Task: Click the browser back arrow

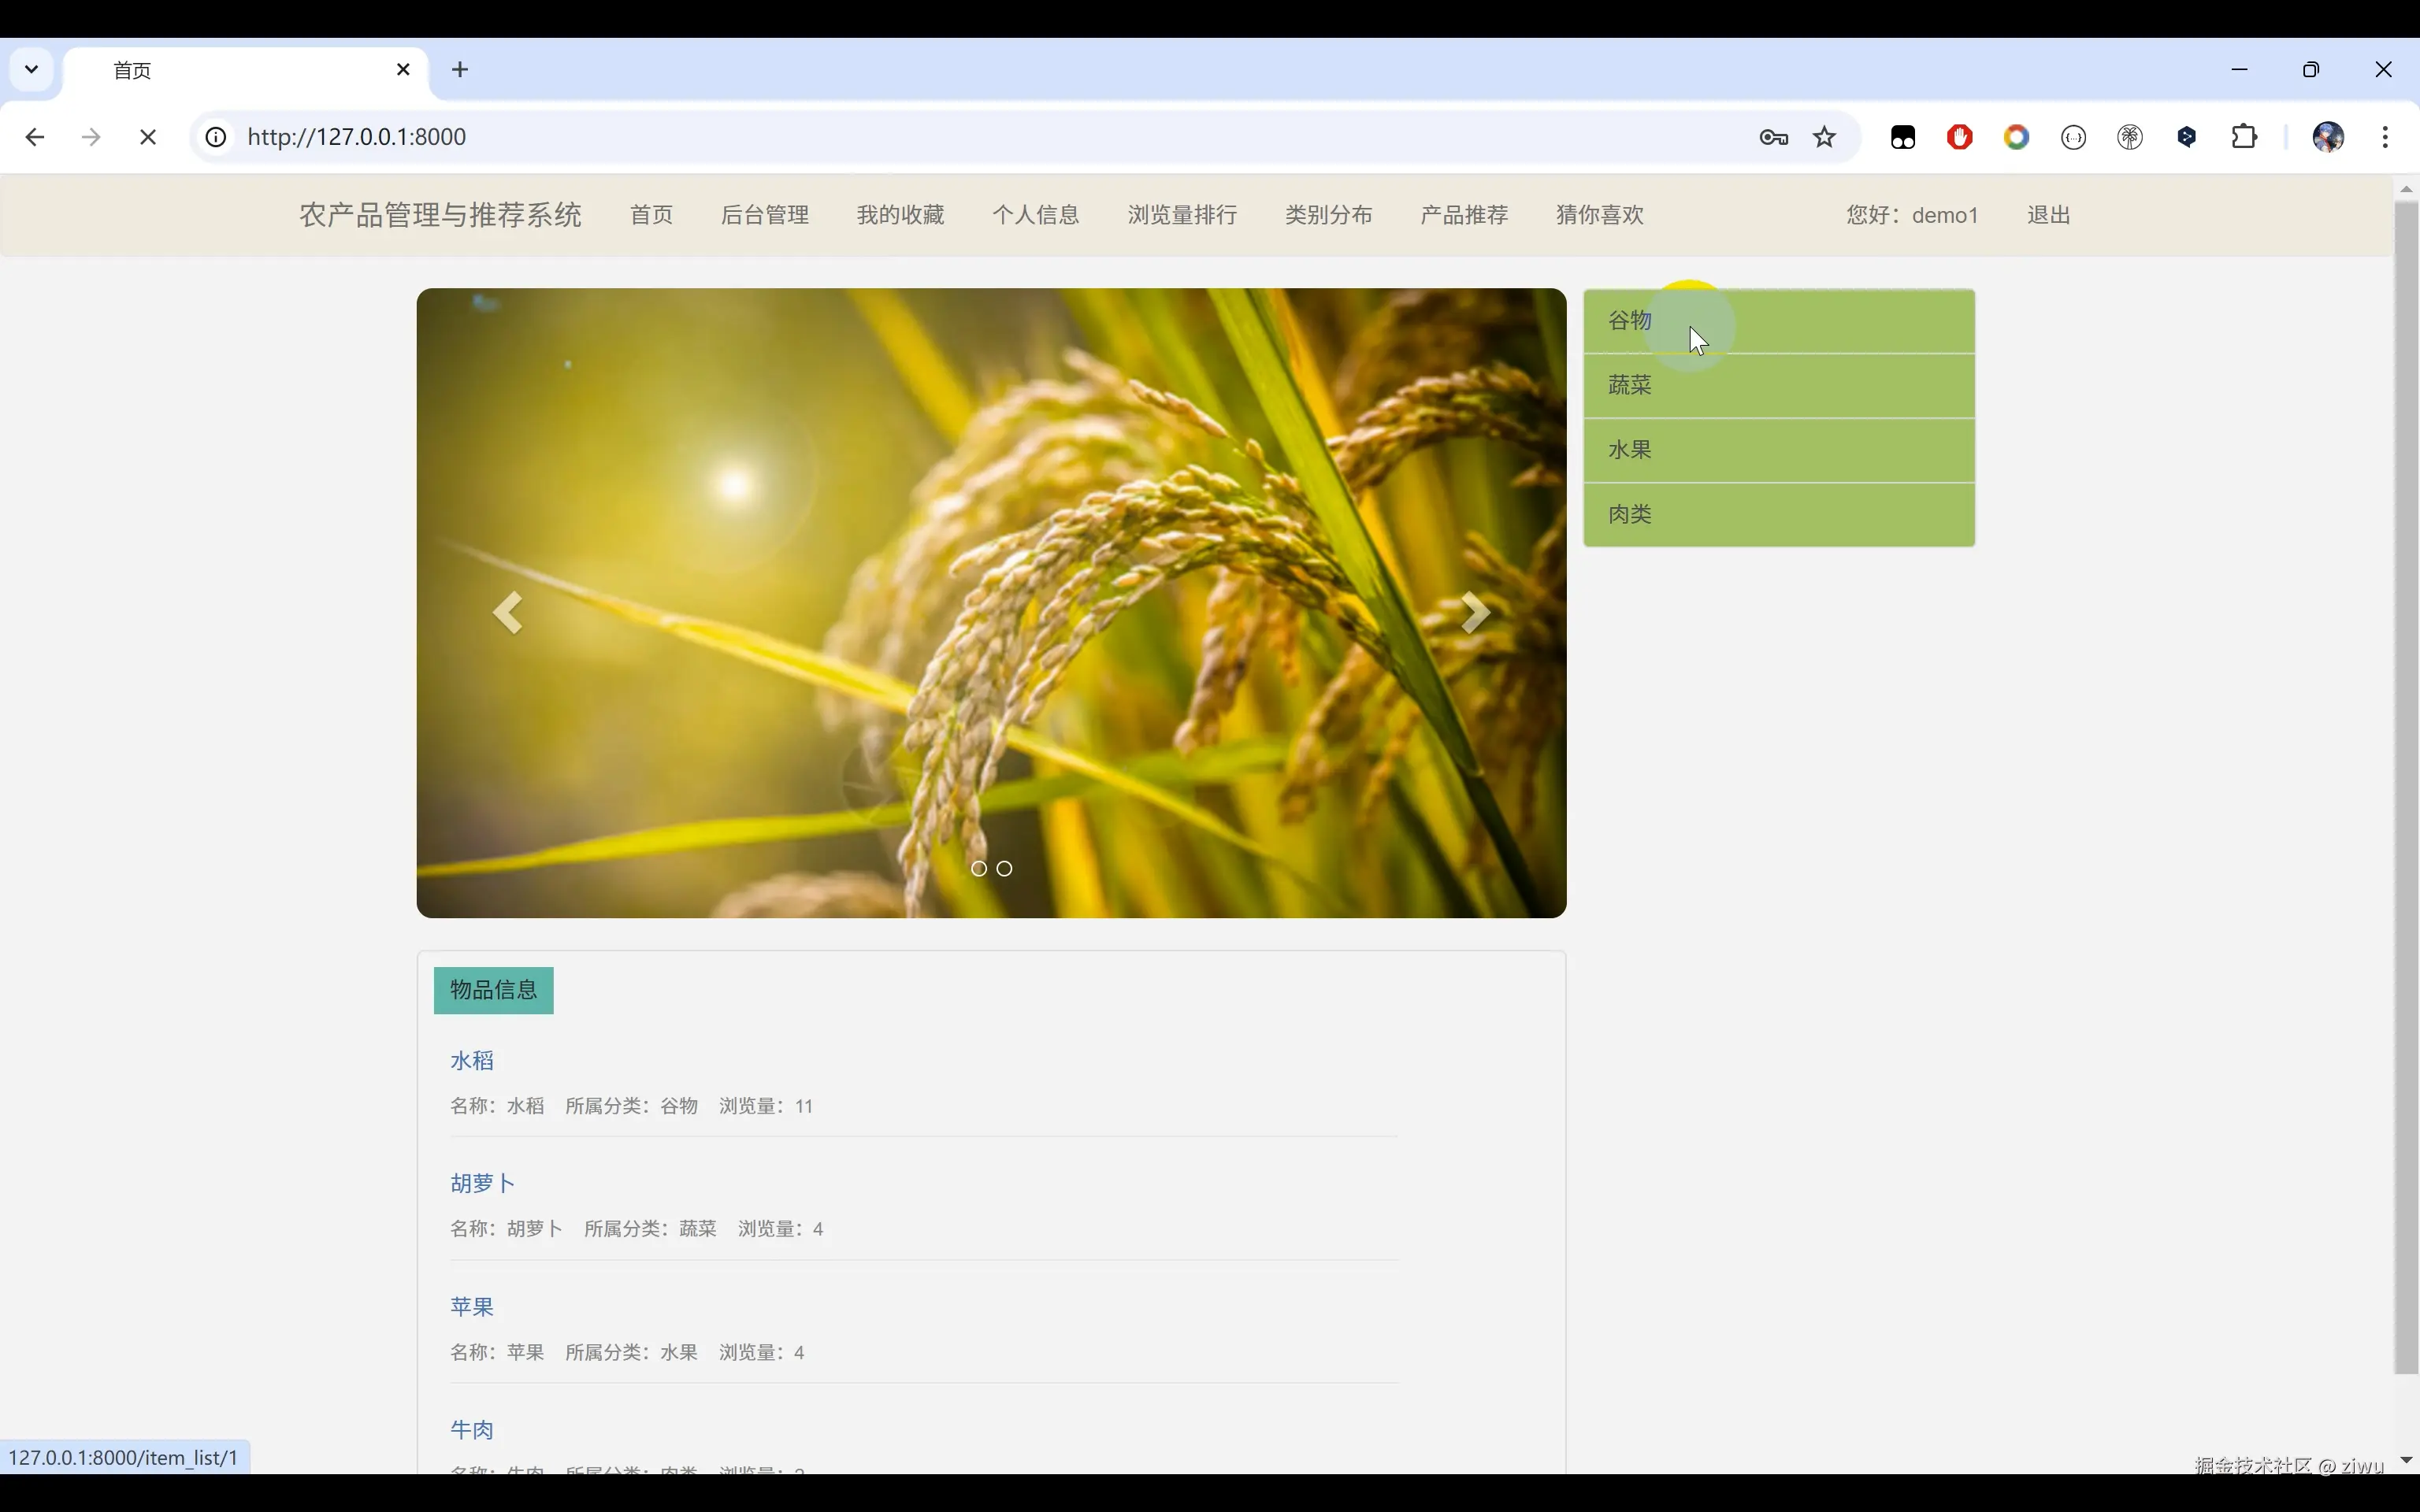Action: [x=34, y=137]
